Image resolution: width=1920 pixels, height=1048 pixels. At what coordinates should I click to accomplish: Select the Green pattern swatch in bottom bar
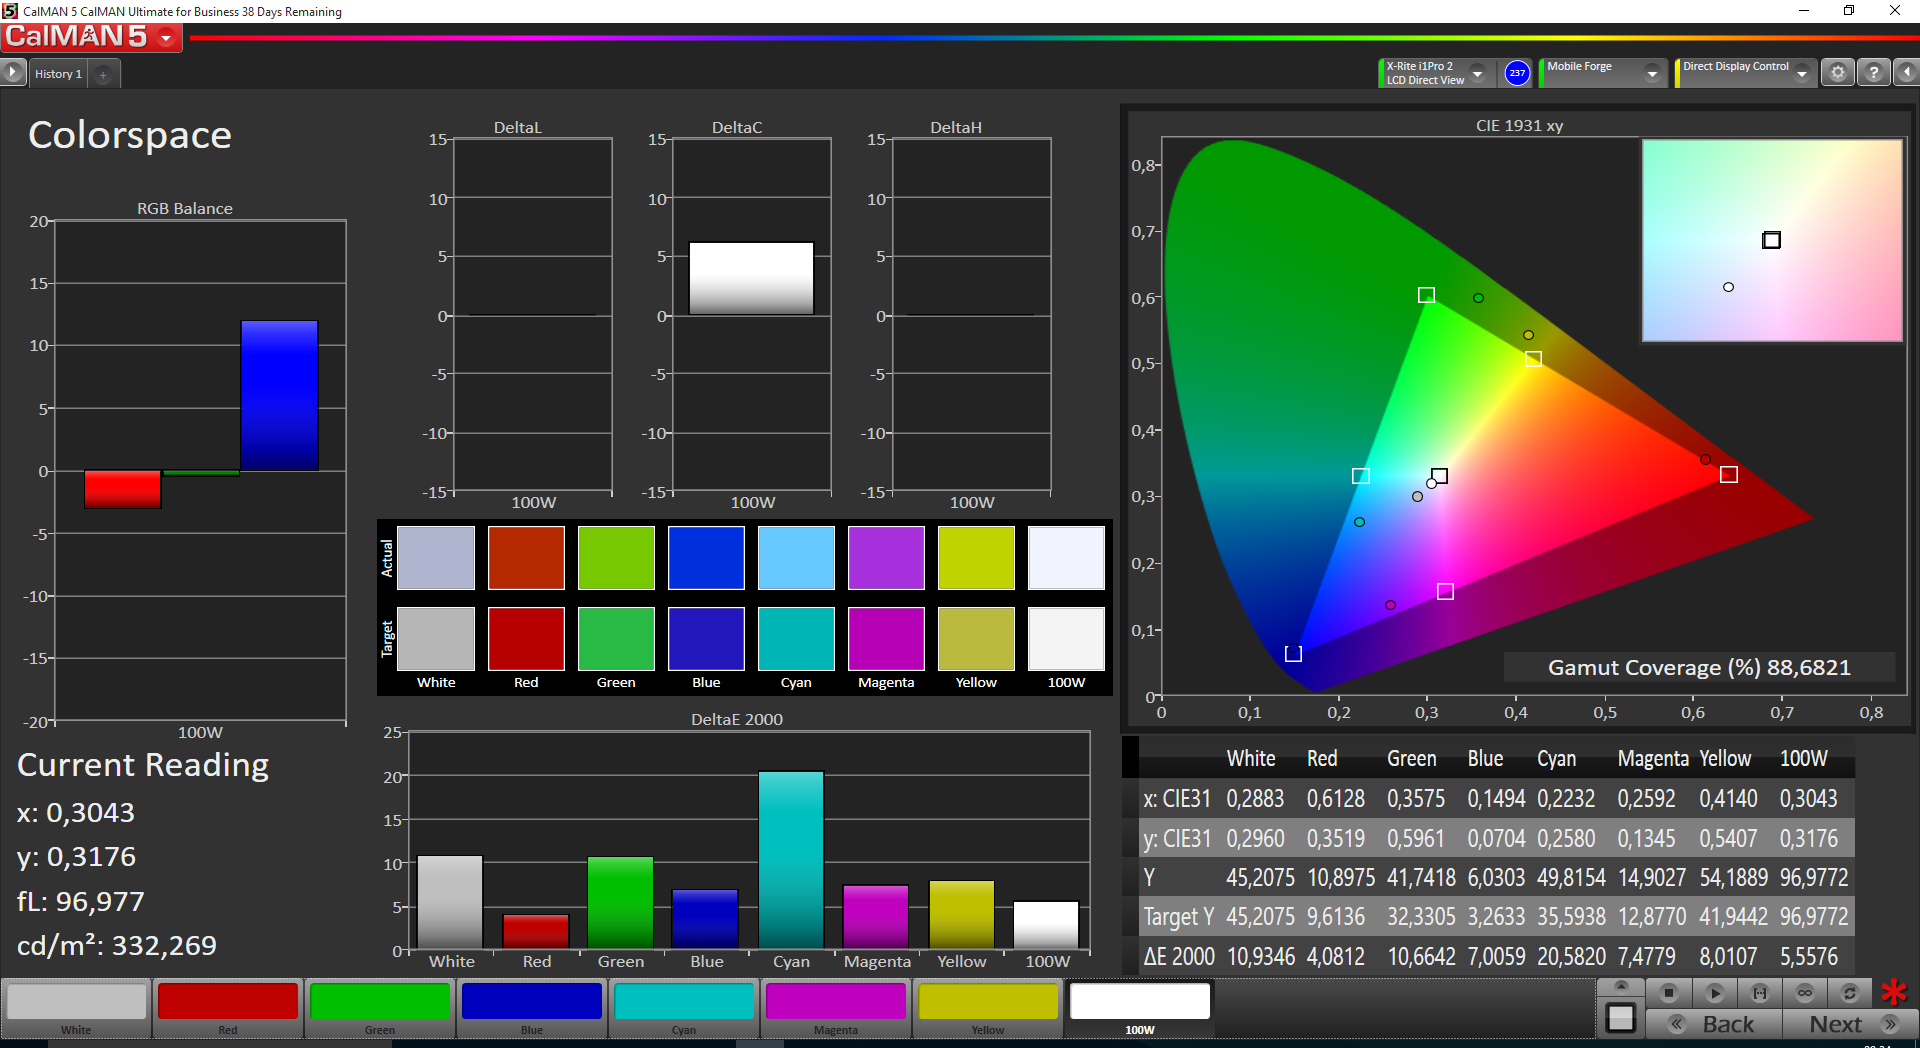tap(380, 1009)
